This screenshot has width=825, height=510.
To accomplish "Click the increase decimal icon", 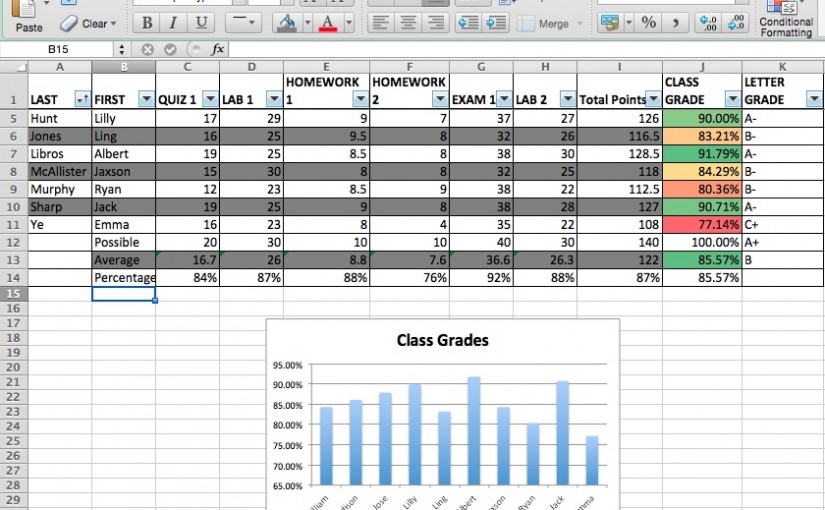I will 708,22.
